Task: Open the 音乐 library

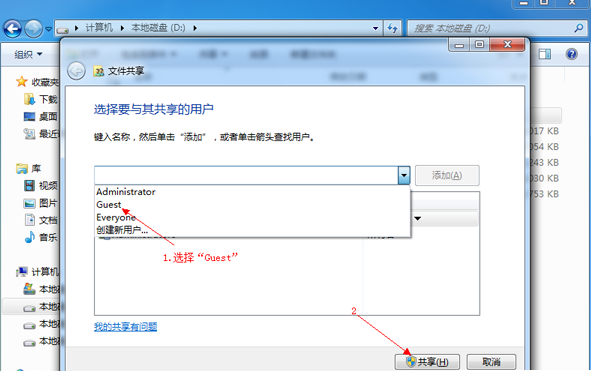Action: tap(41, 237)
